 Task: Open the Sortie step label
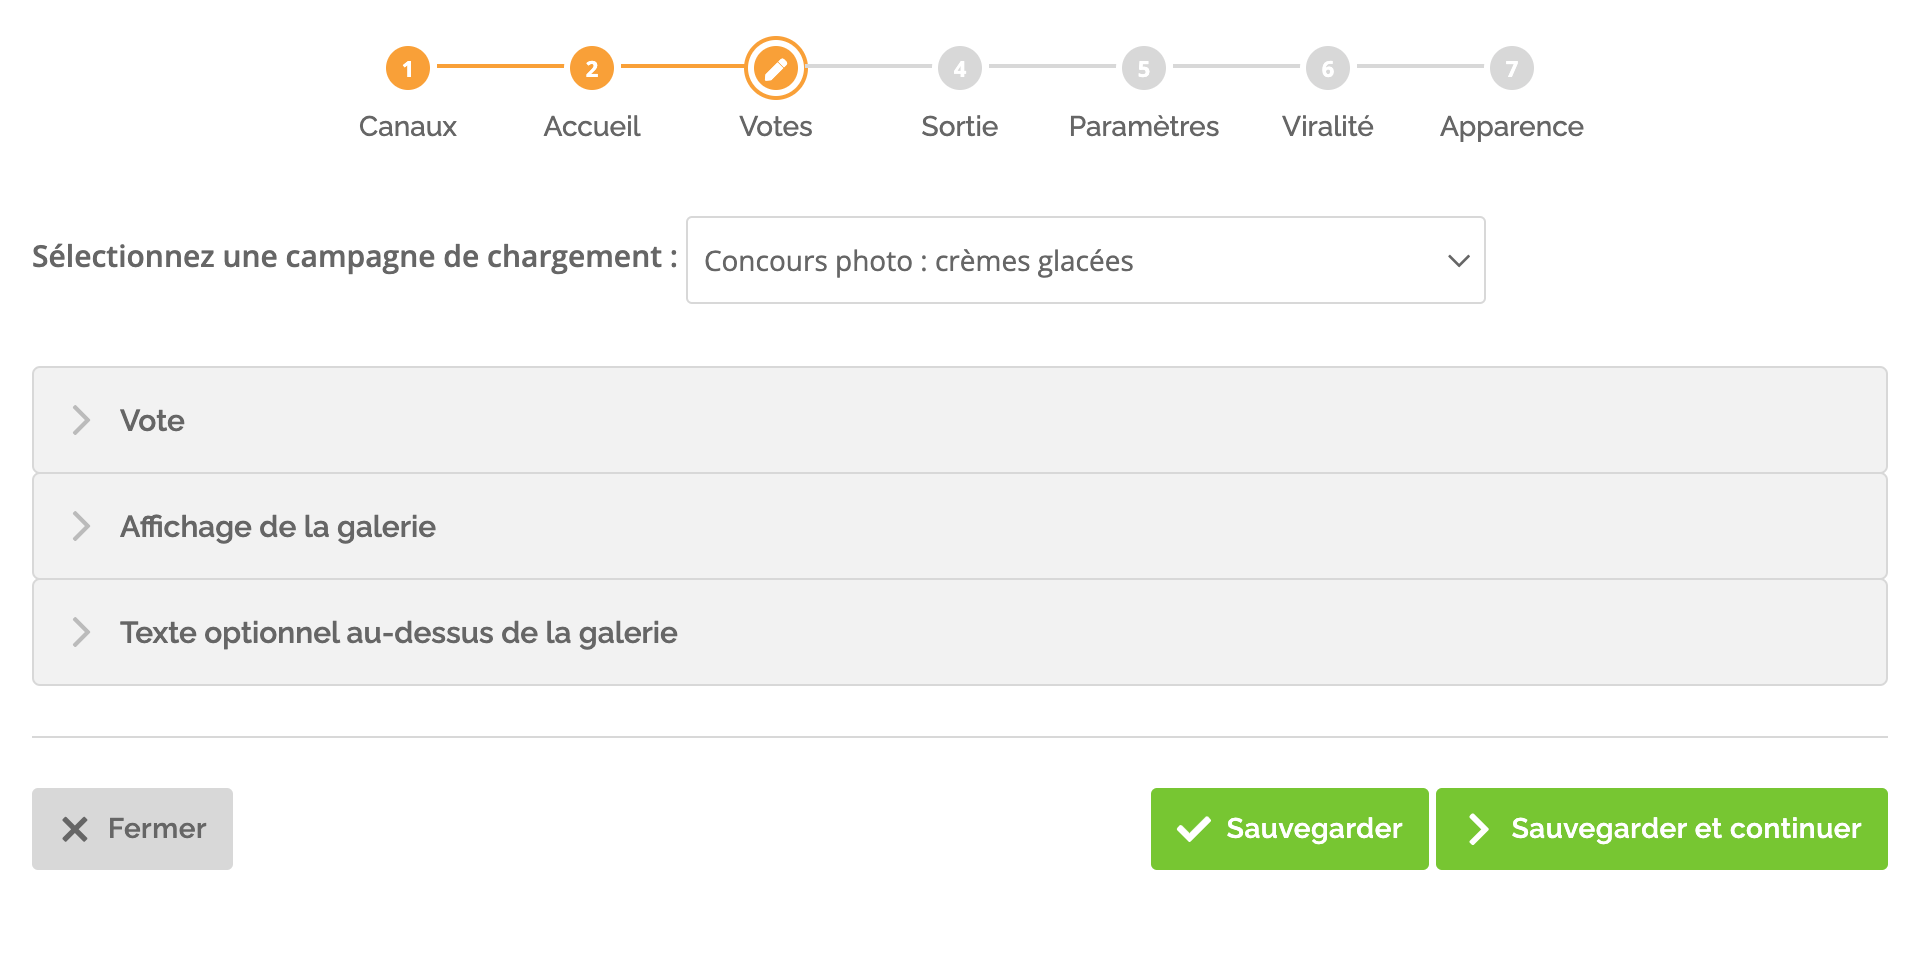click(960, 126)
